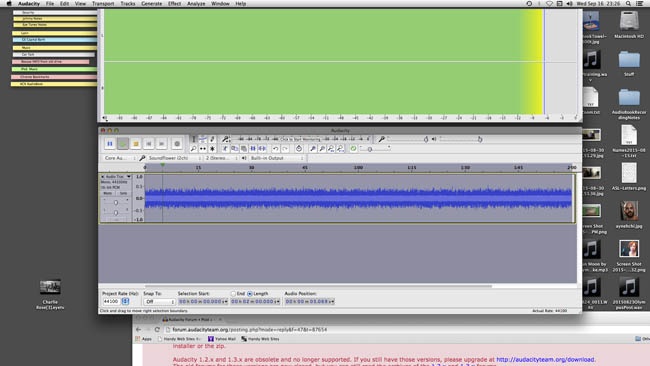Adjust the playback speed slider

click(x=375, y=148)
